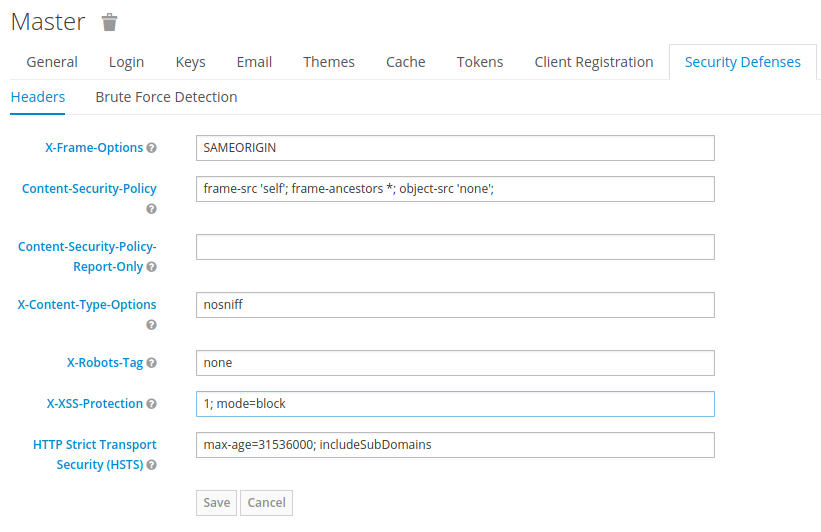
Task: Delete the Master realm with the trash icon
Action: pyautogui.click(x=109, y=23)
